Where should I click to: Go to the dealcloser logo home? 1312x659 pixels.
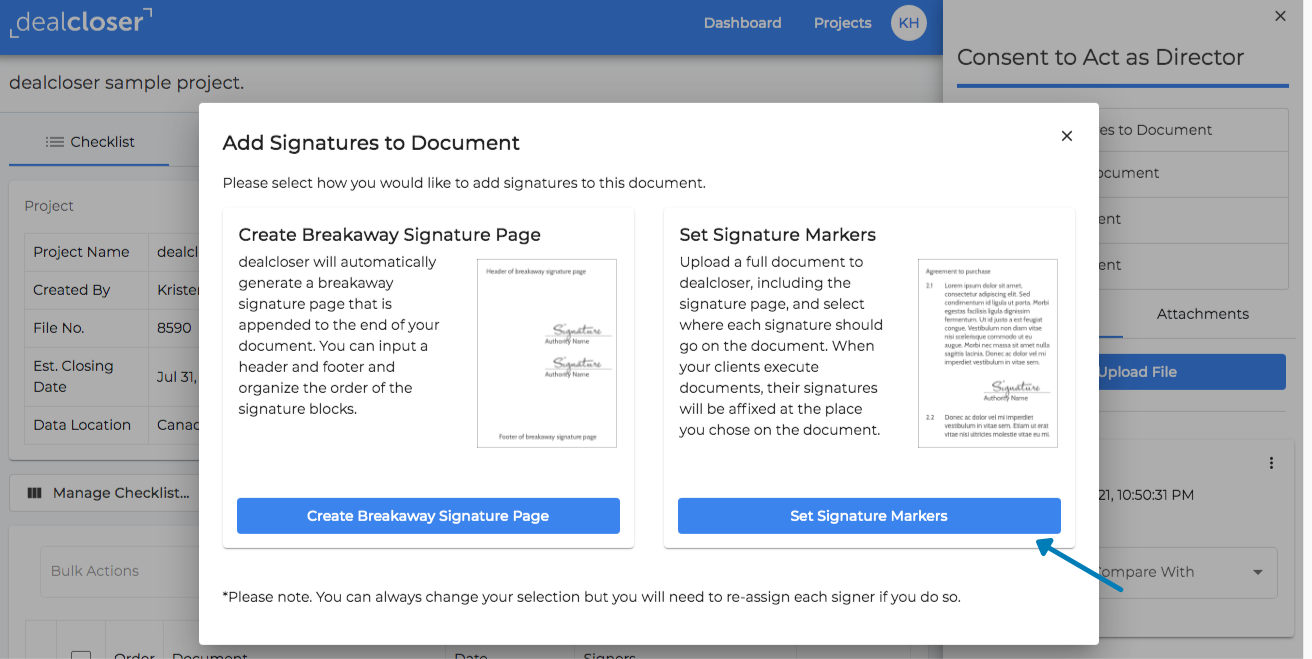(81, 21)
